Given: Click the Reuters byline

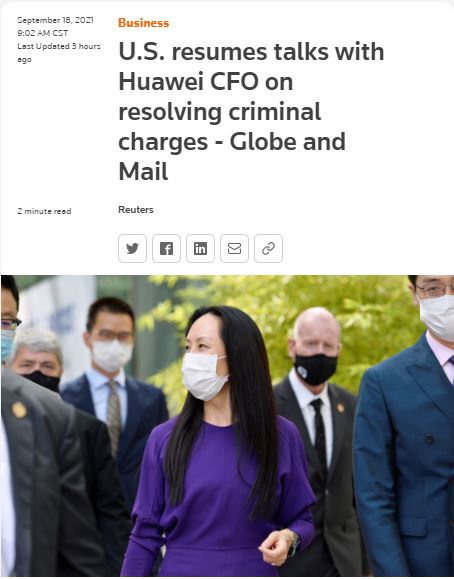Looking at the screenshot, I should [x=136, y=210].
